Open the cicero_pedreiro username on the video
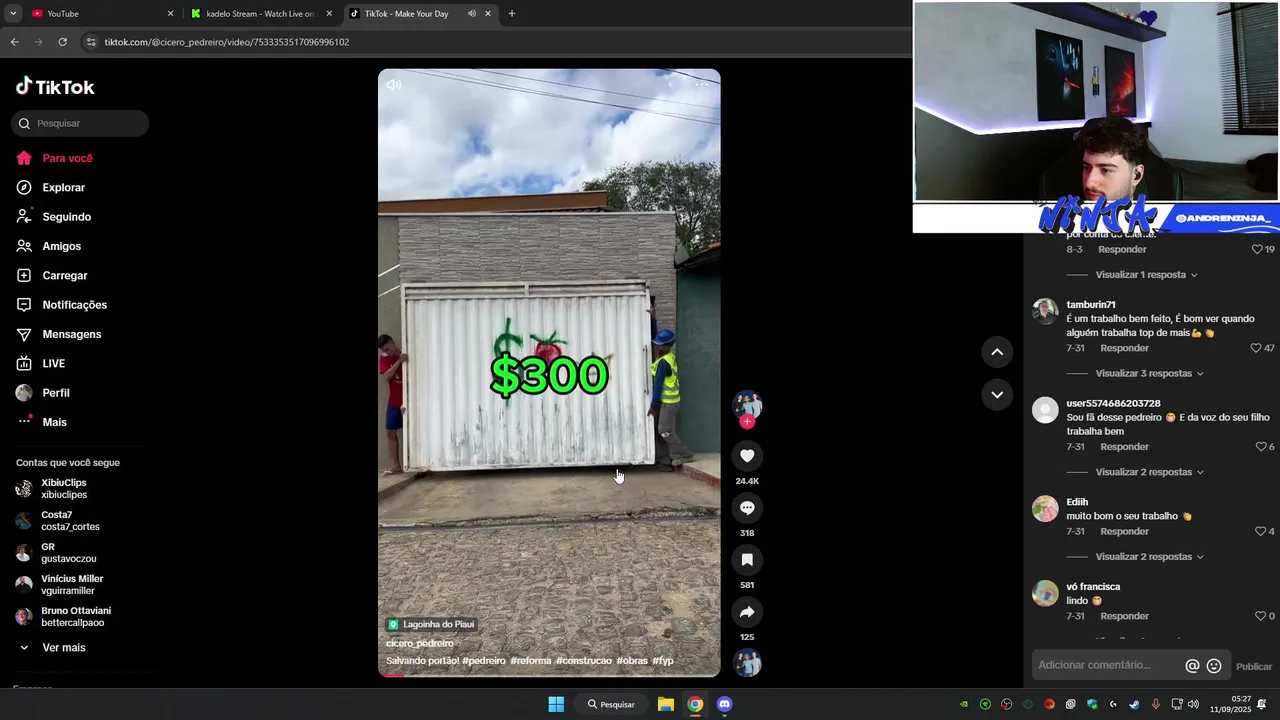The height and width of the screenshot is (720, 1280). click(420, 644)
